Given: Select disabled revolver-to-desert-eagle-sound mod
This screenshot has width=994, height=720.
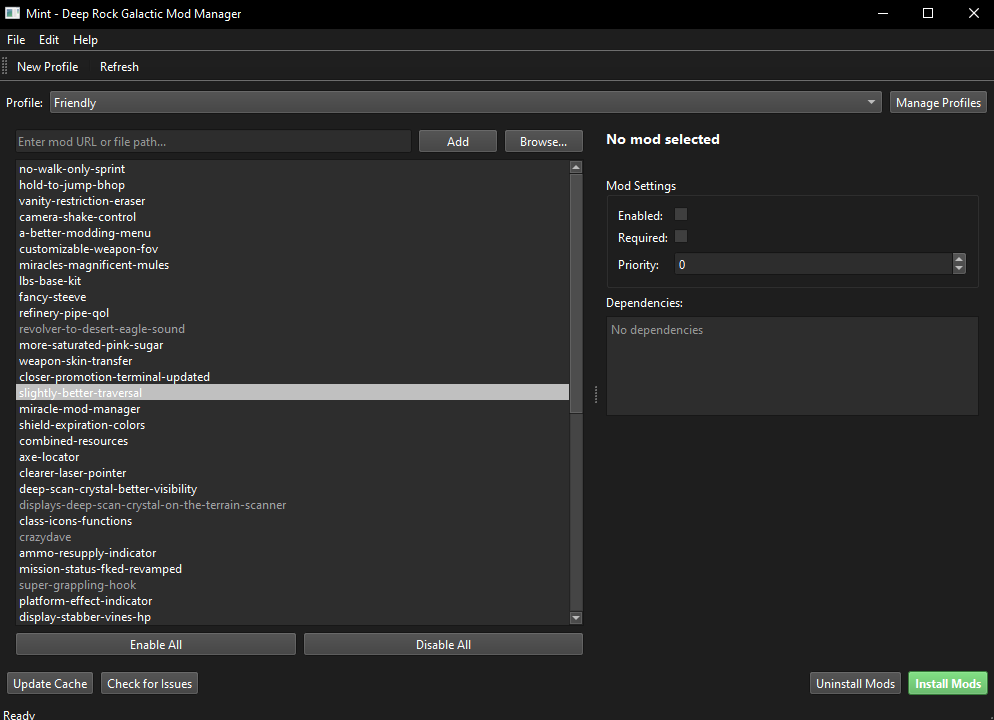Looking at the screenshot, I should [292, 329].
